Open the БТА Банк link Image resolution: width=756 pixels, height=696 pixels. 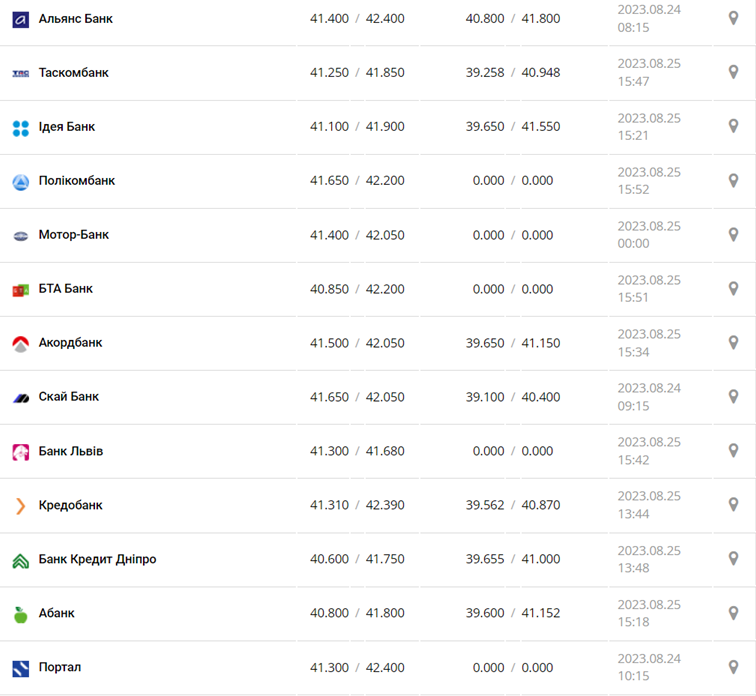[66, 289]
